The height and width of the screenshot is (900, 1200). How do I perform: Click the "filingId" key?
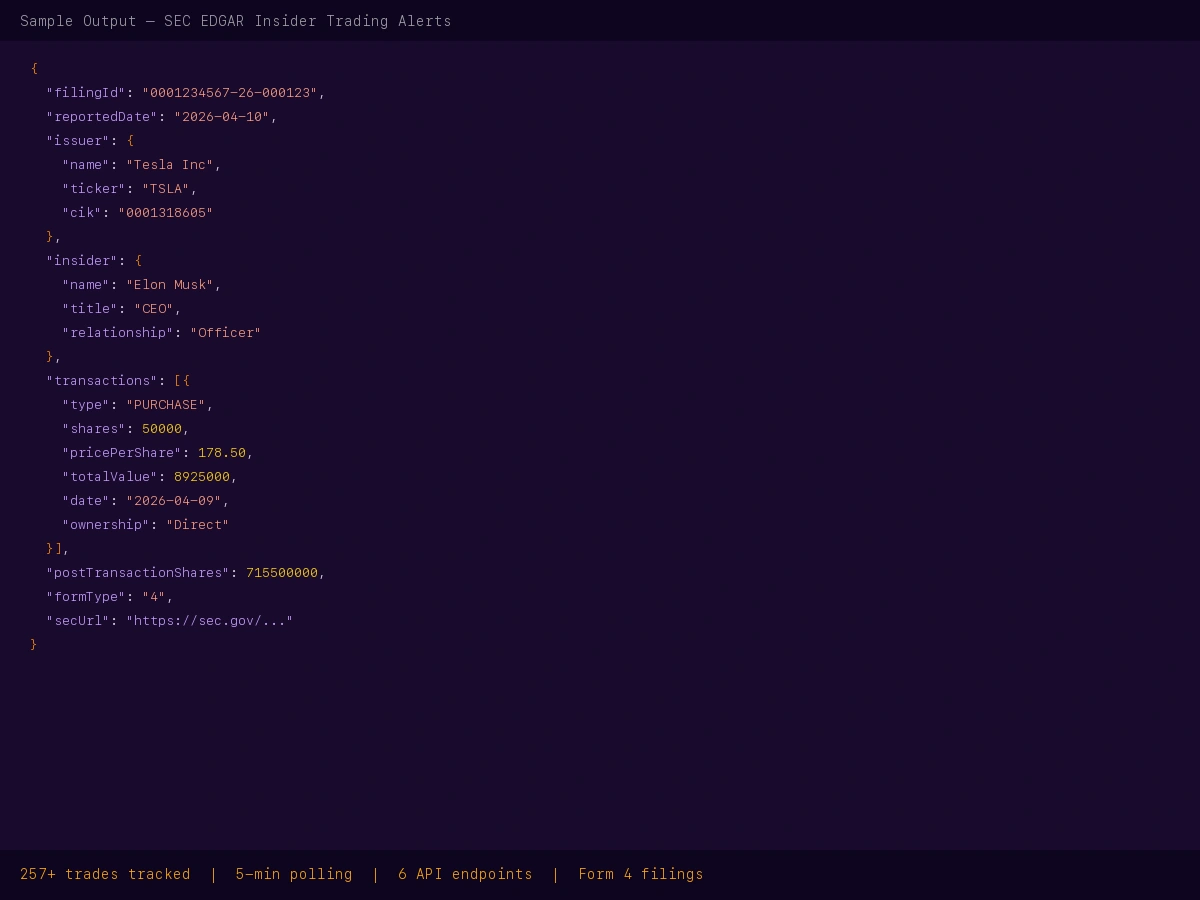86,93
